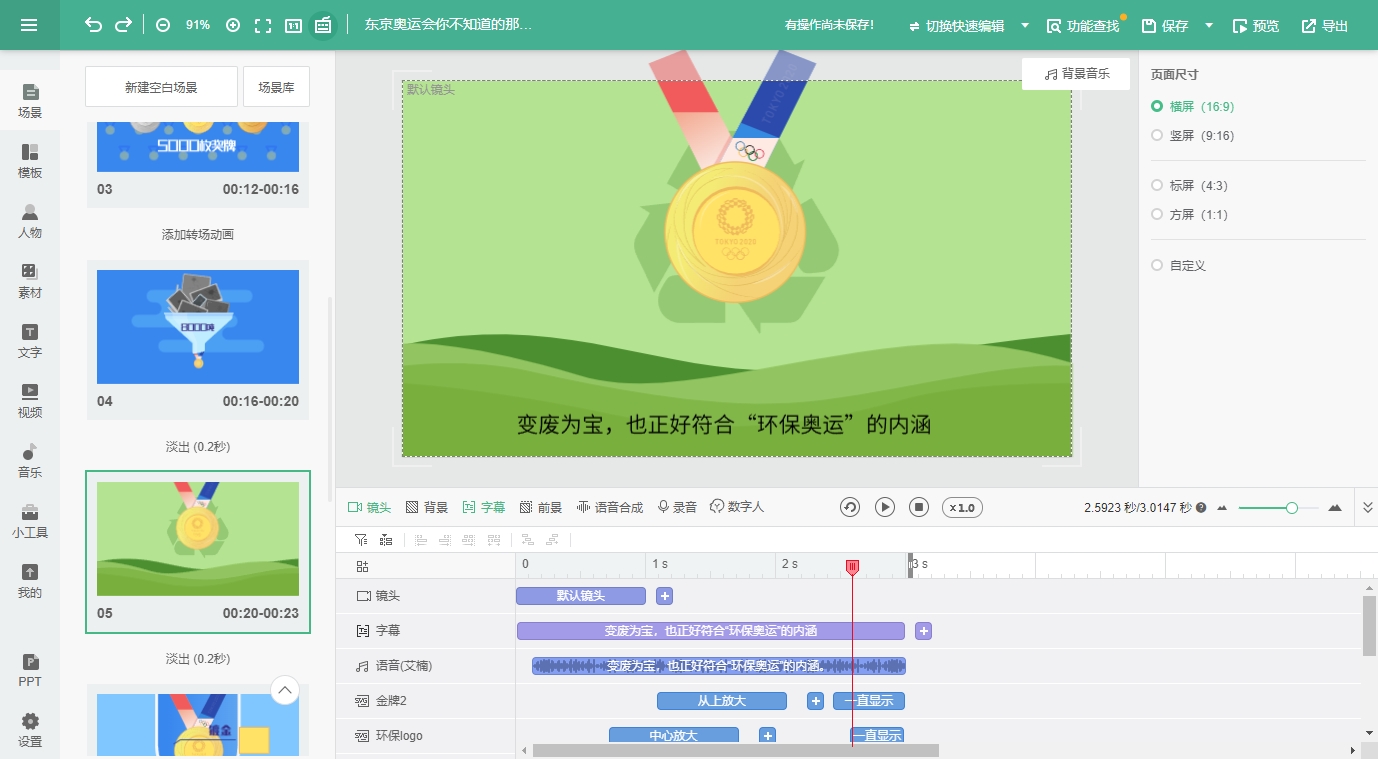Expand the 保存 dropdown arrow
Image resolution: width=1378 pixels, height=759 pixels.
pos(1209,26)
